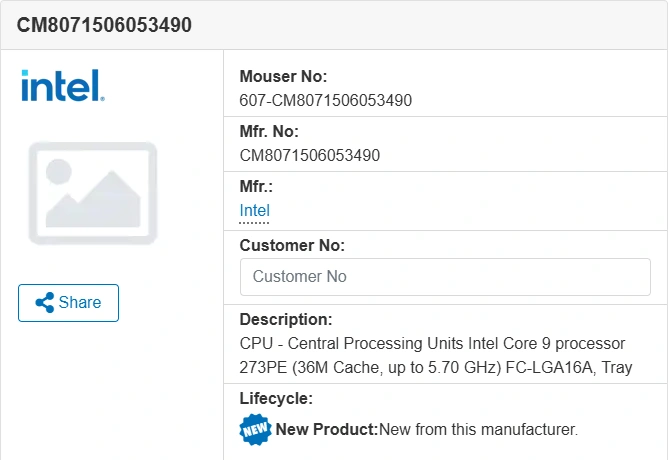
Task: Click the share icon in the Share button
Action: point(44,303)
